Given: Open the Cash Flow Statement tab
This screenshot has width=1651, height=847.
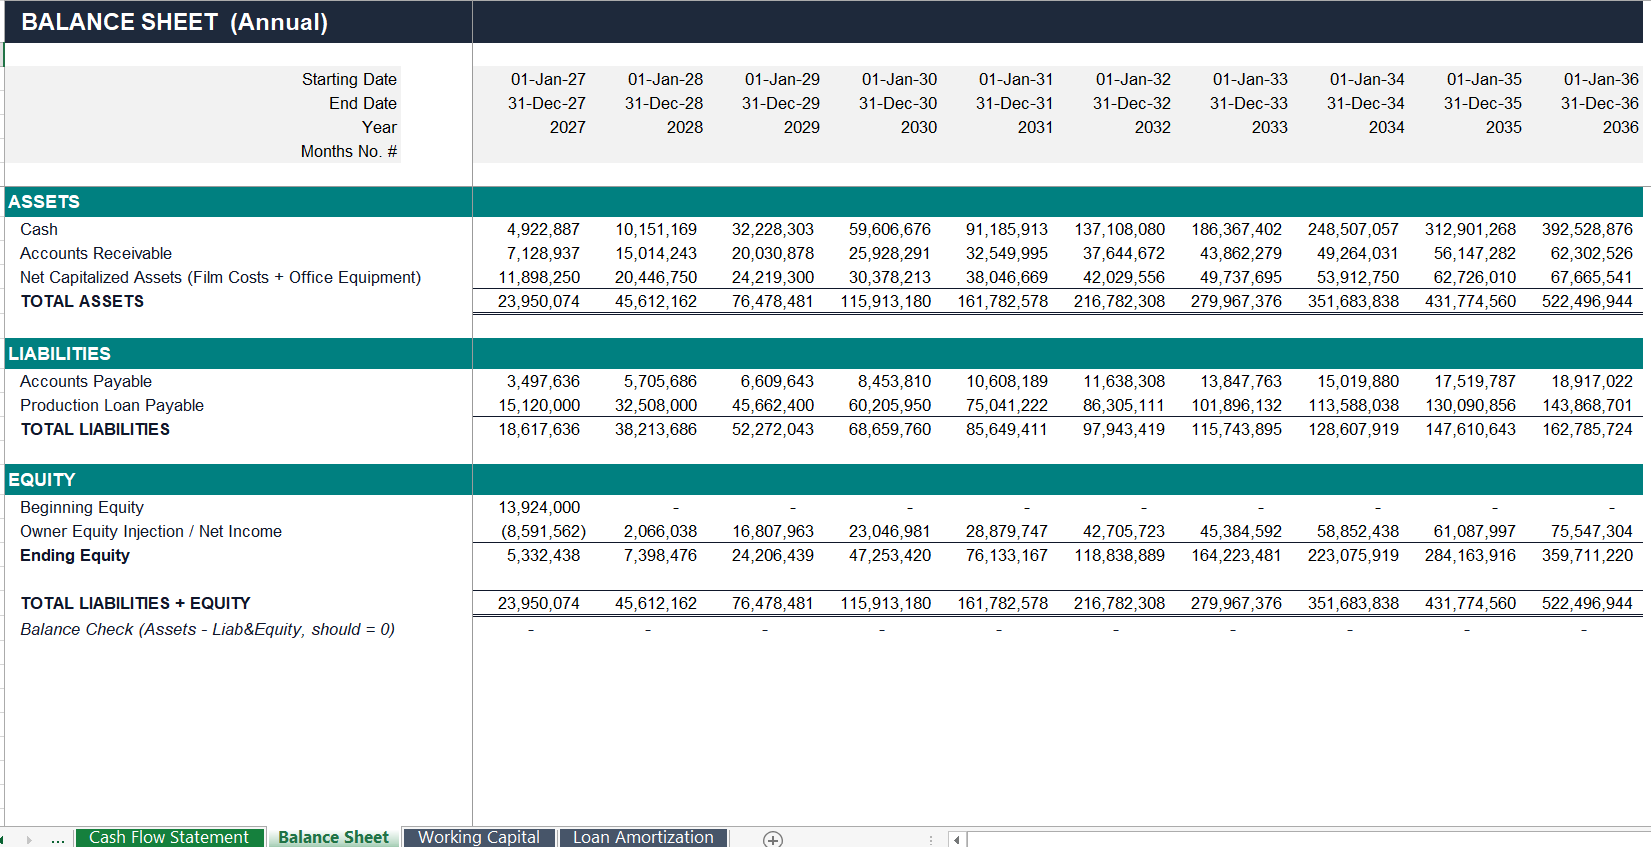Looking at the screenshot, I should 169,838.
